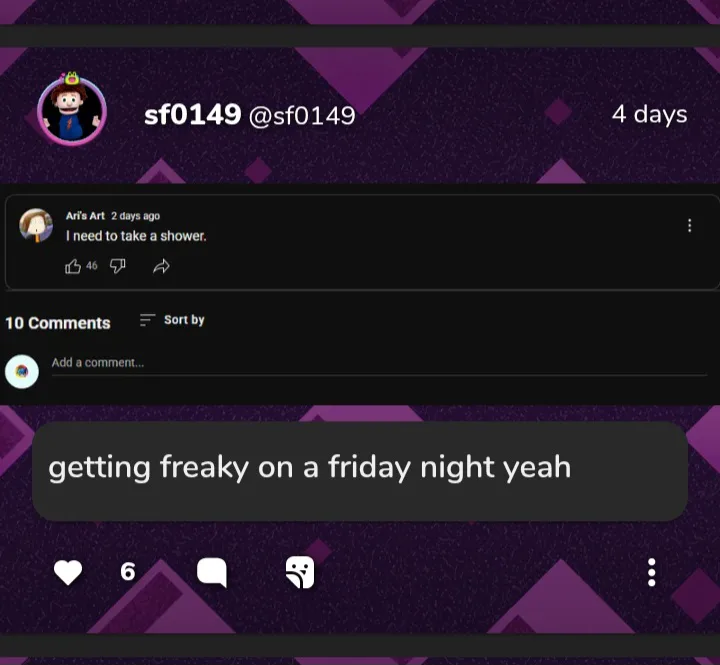Screen dimensions: 720x665
Task: Focus the Add a comment field
Action: [x=379, y=364]
